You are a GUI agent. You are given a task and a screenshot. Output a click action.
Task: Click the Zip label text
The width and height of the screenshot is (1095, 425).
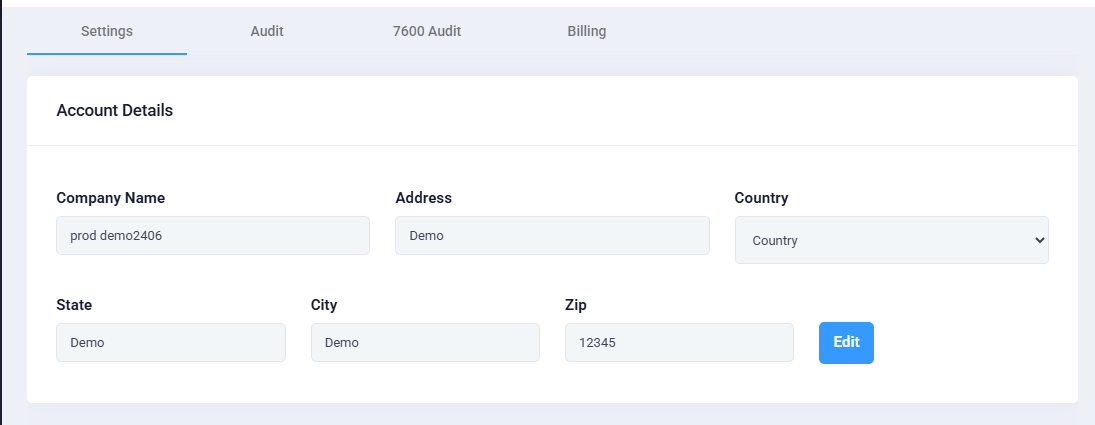tap(575, 305)
